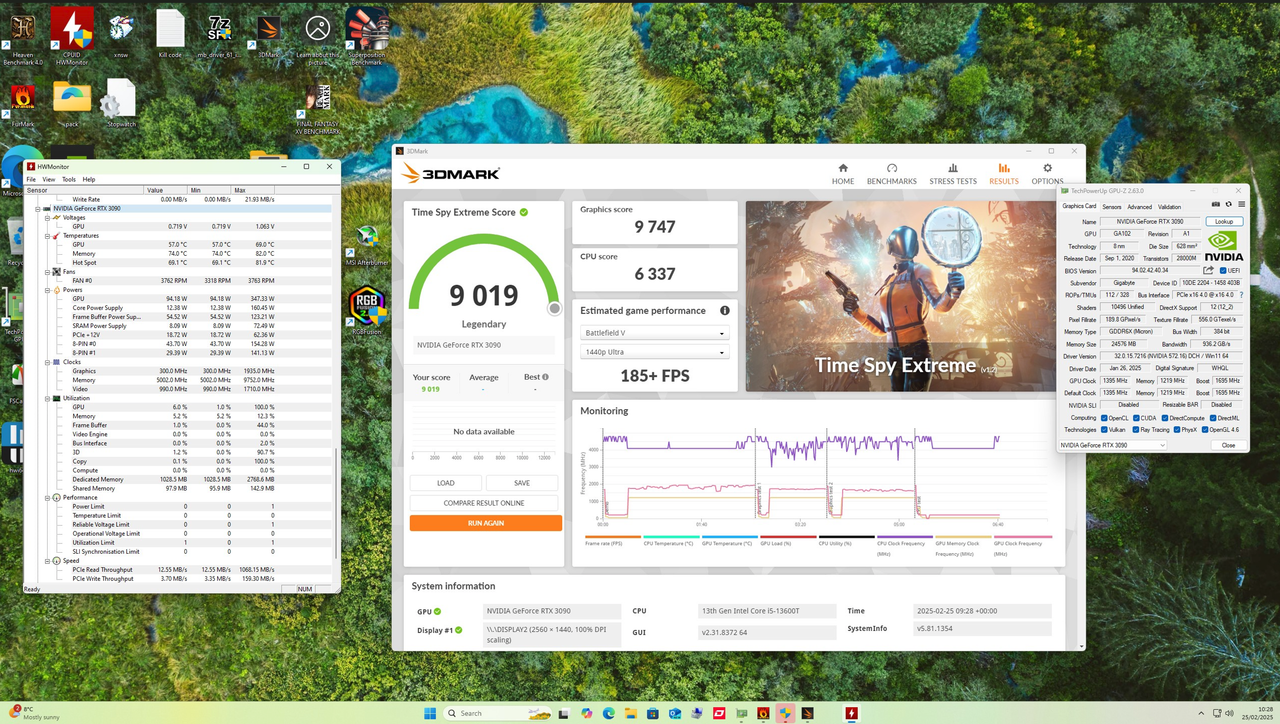Viewport: 1280px width, 724px height.
Task: Click Bus Interface question mark in GPU-Z
Action: (x=1242, y=295)
